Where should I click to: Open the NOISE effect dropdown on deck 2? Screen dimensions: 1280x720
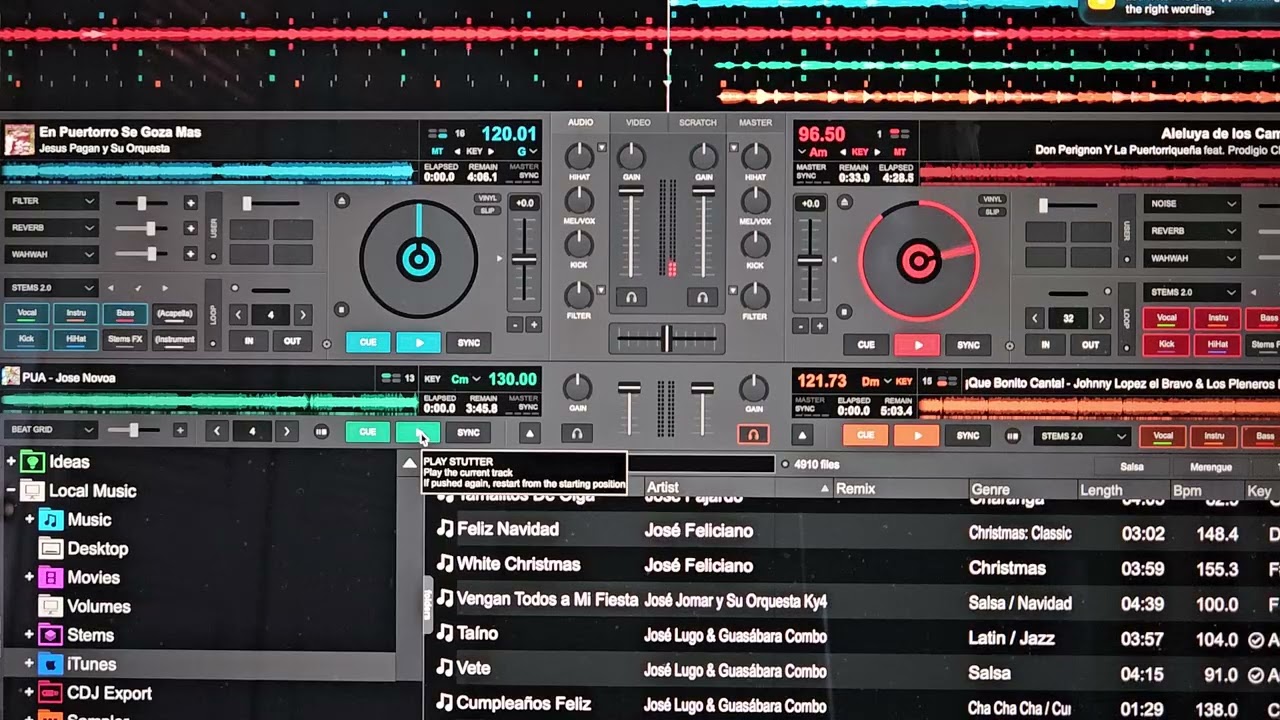tap(1193, 203)
